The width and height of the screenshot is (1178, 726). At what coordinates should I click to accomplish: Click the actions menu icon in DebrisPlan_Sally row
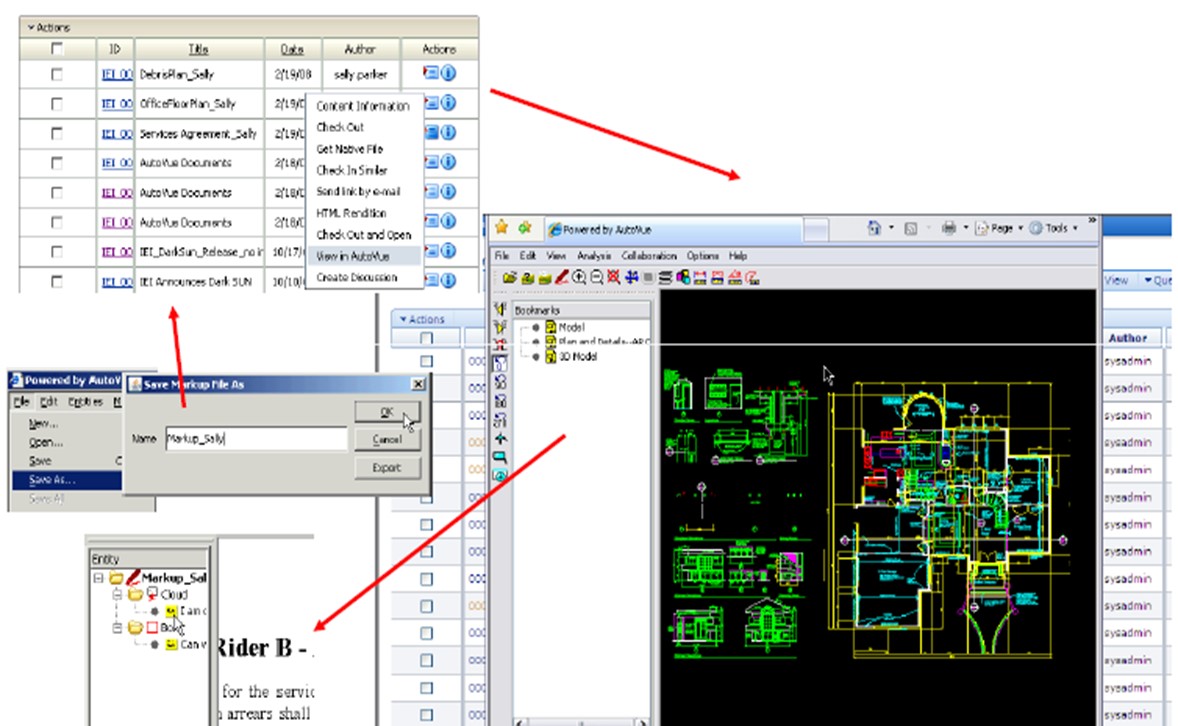(431, 73)
